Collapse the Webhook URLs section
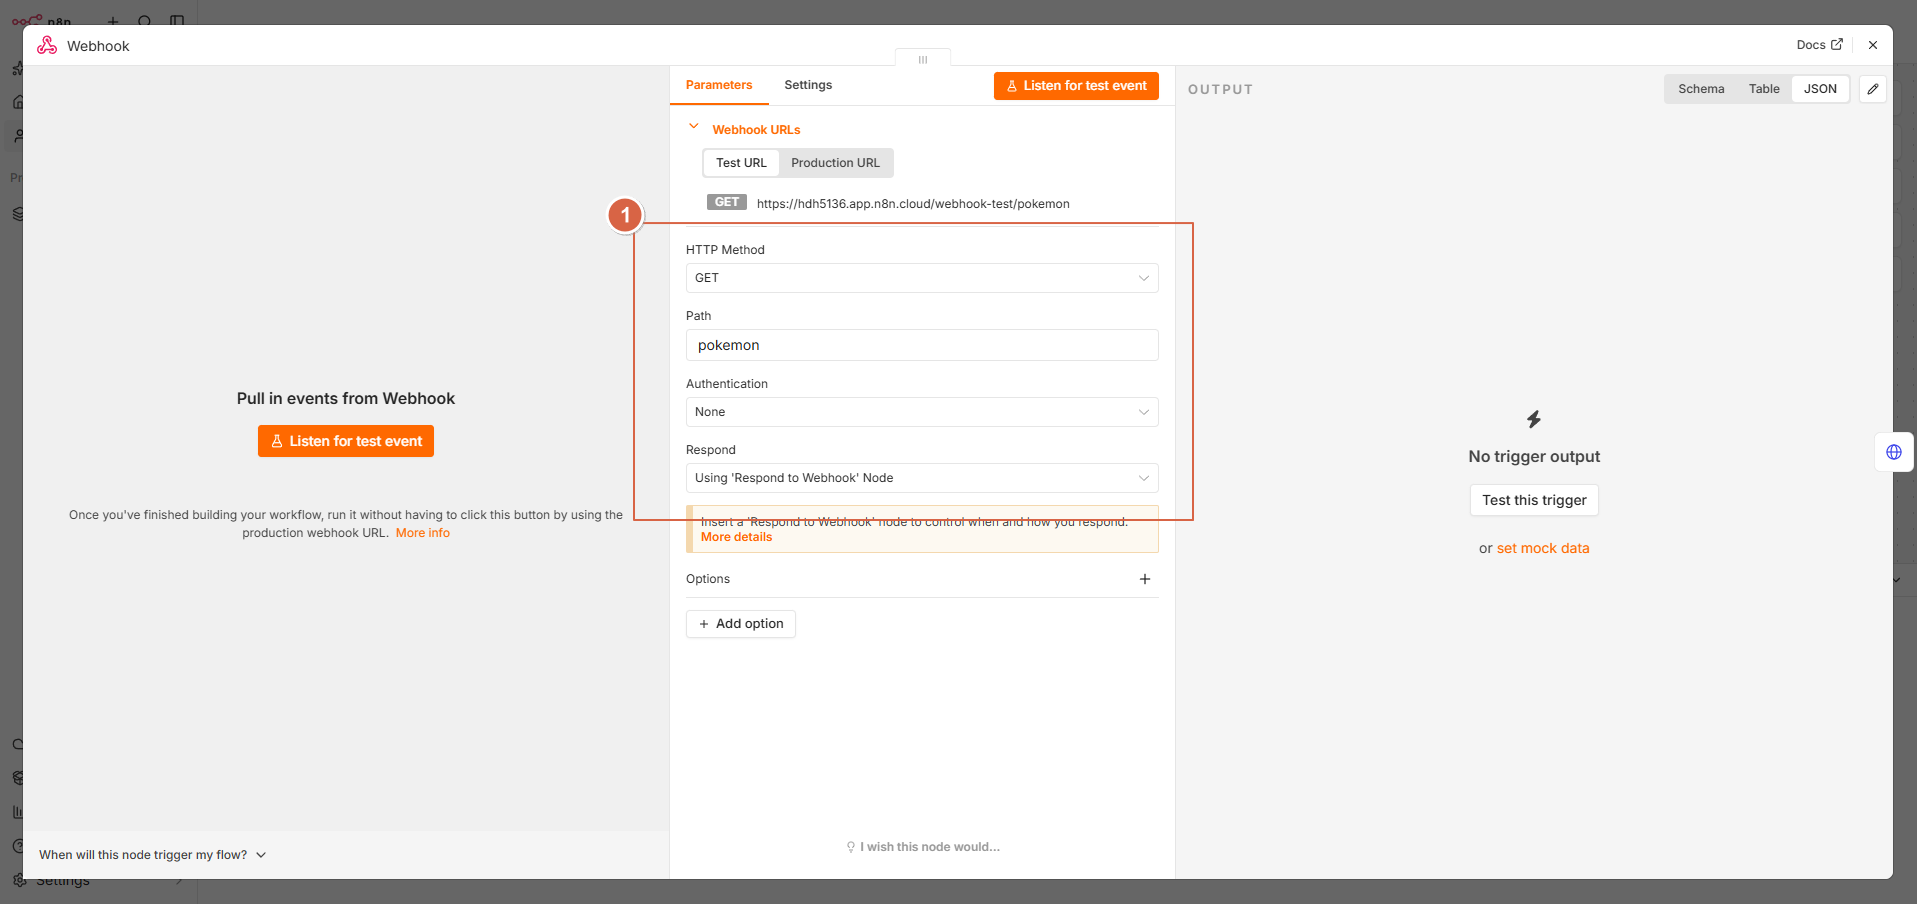Screen dimensions: 1917x904 click(694, 127)
